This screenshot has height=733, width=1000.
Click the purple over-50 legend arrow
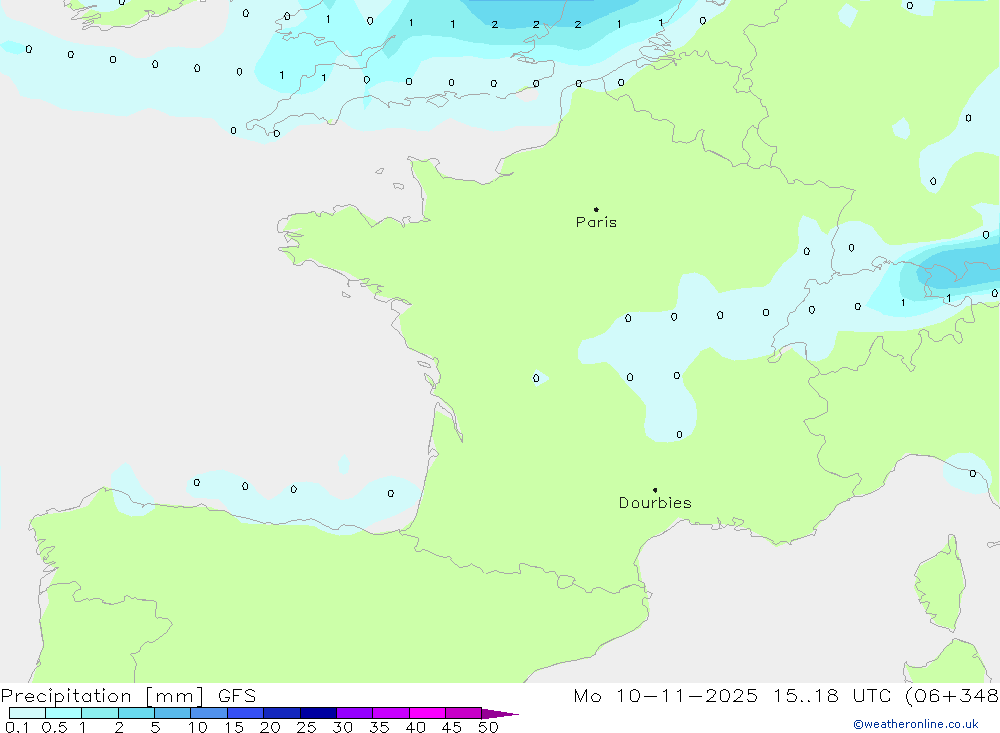pyautogui.click(x=499, y=713)
